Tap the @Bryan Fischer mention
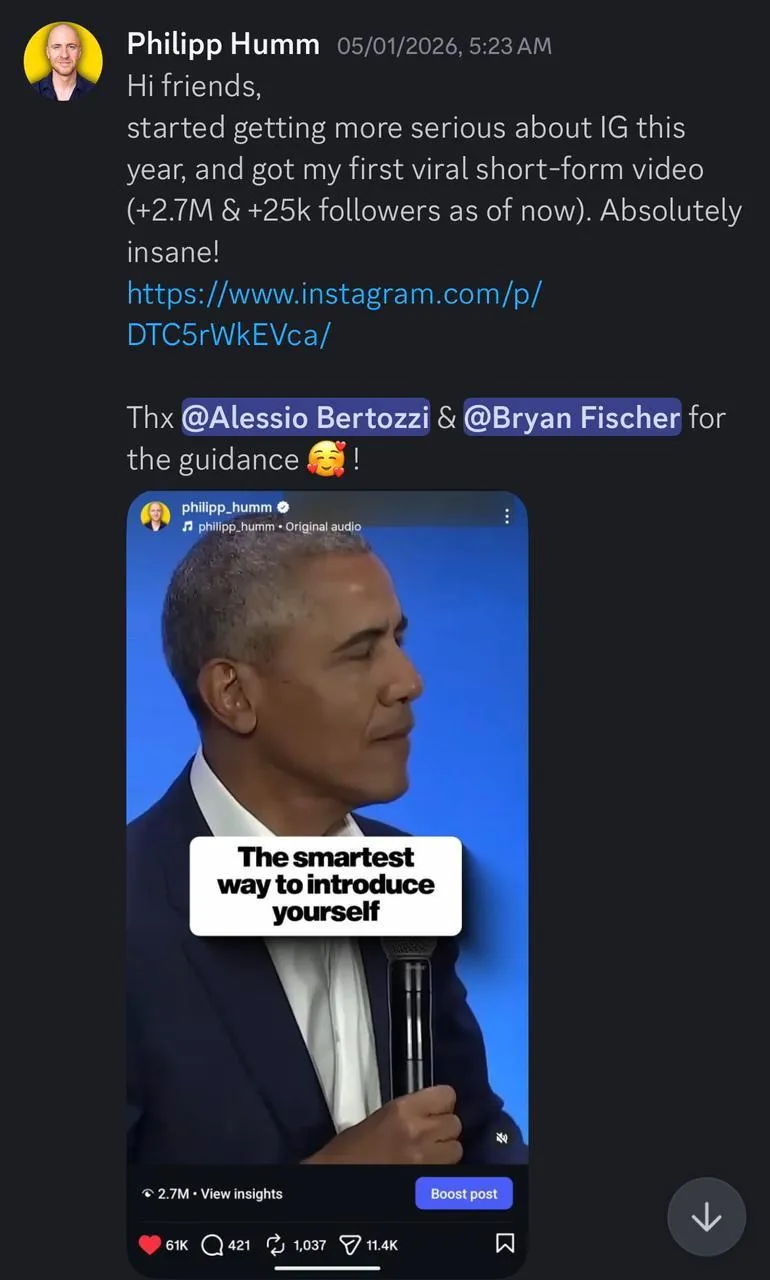 click(571, 416)
